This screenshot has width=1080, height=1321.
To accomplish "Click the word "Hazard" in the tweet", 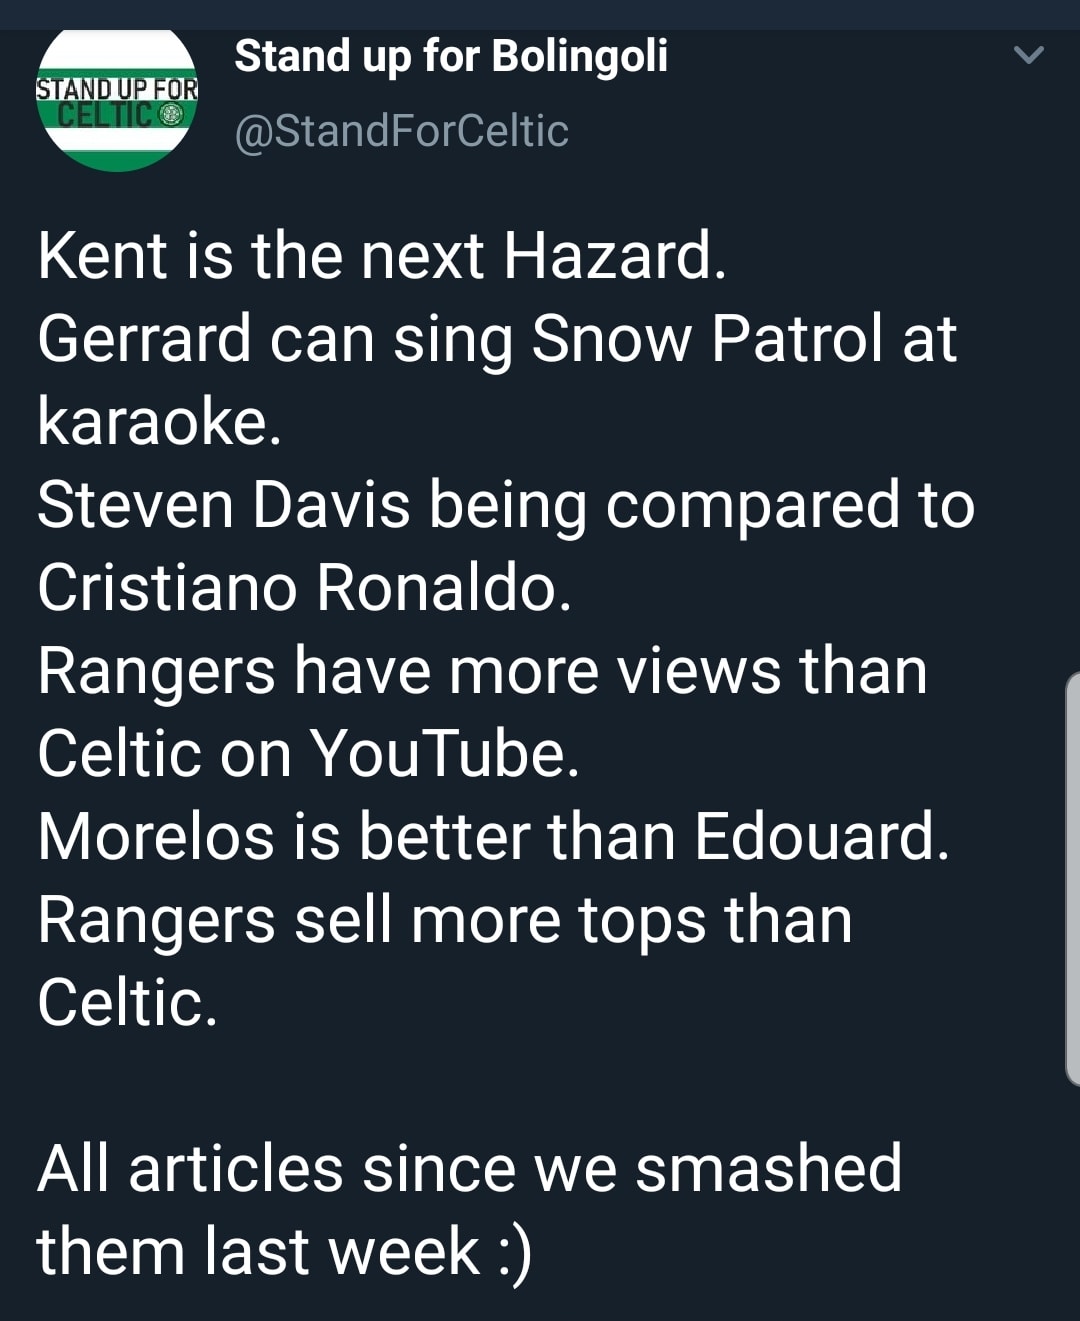I will coord(608,256).
